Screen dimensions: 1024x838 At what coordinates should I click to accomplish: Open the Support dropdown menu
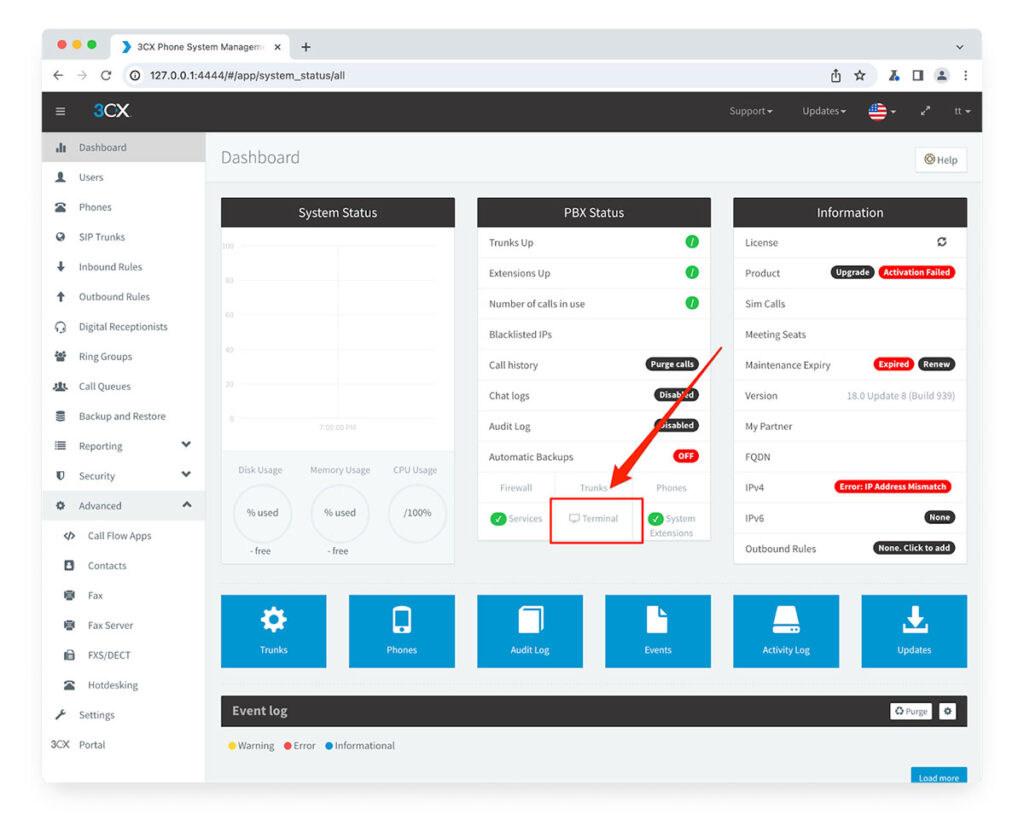pyautogui.click(x=750, y=111)
